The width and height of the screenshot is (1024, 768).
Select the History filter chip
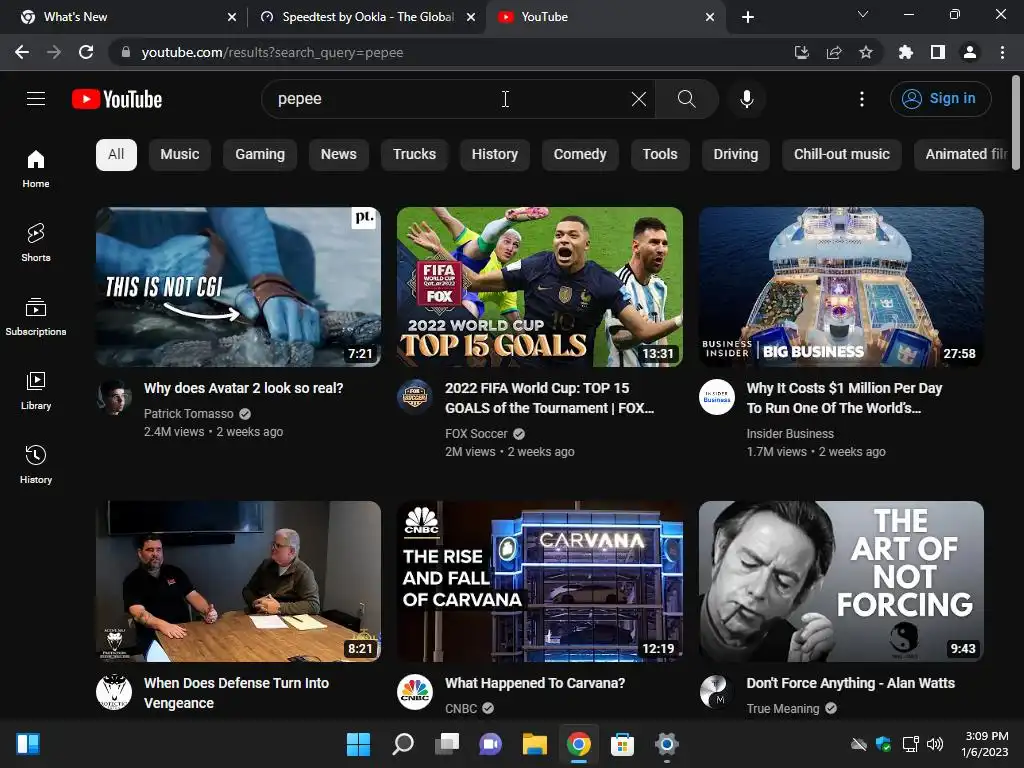[x=494, y=154]
